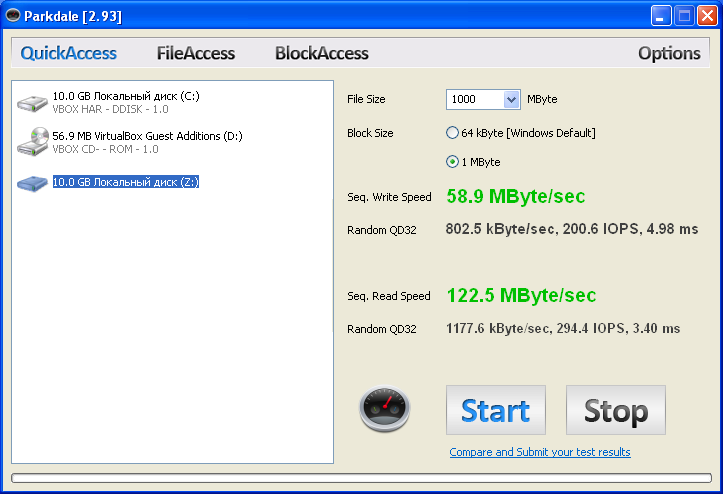Click the blue Z: drive icon

32,184
